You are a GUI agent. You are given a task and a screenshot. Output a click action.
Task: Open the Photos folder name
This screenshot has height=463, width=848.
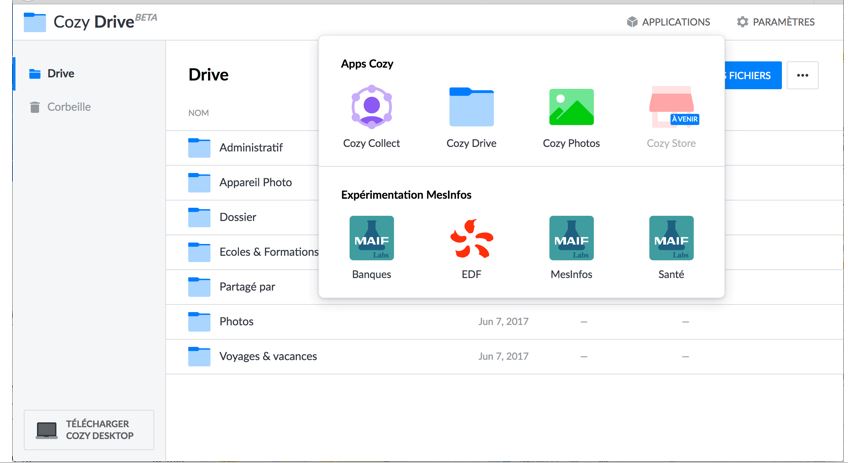(236, 321)
